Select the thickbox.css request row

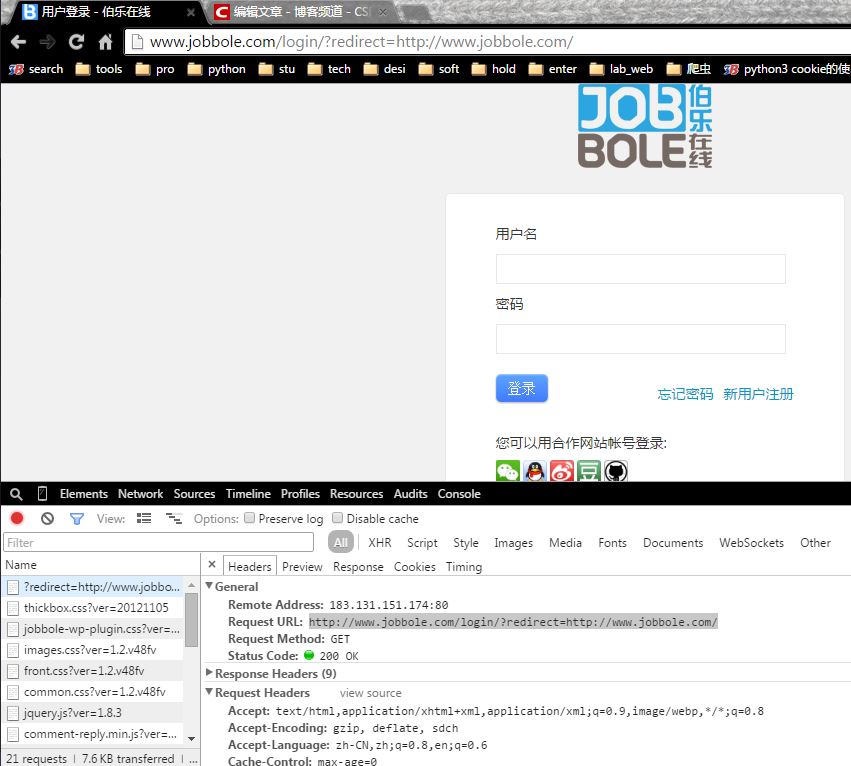pyautogui.click(x=94, y=607)
